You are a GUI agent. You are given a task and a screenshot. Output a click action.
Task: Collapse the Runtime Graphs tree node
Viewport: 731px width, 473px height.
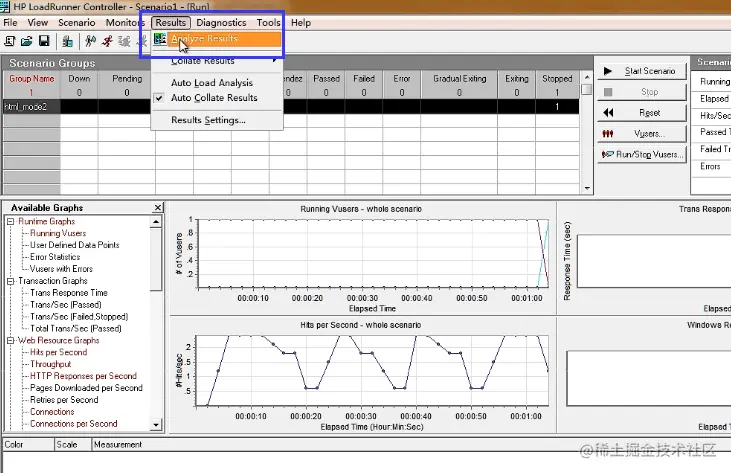coord(10,221)
